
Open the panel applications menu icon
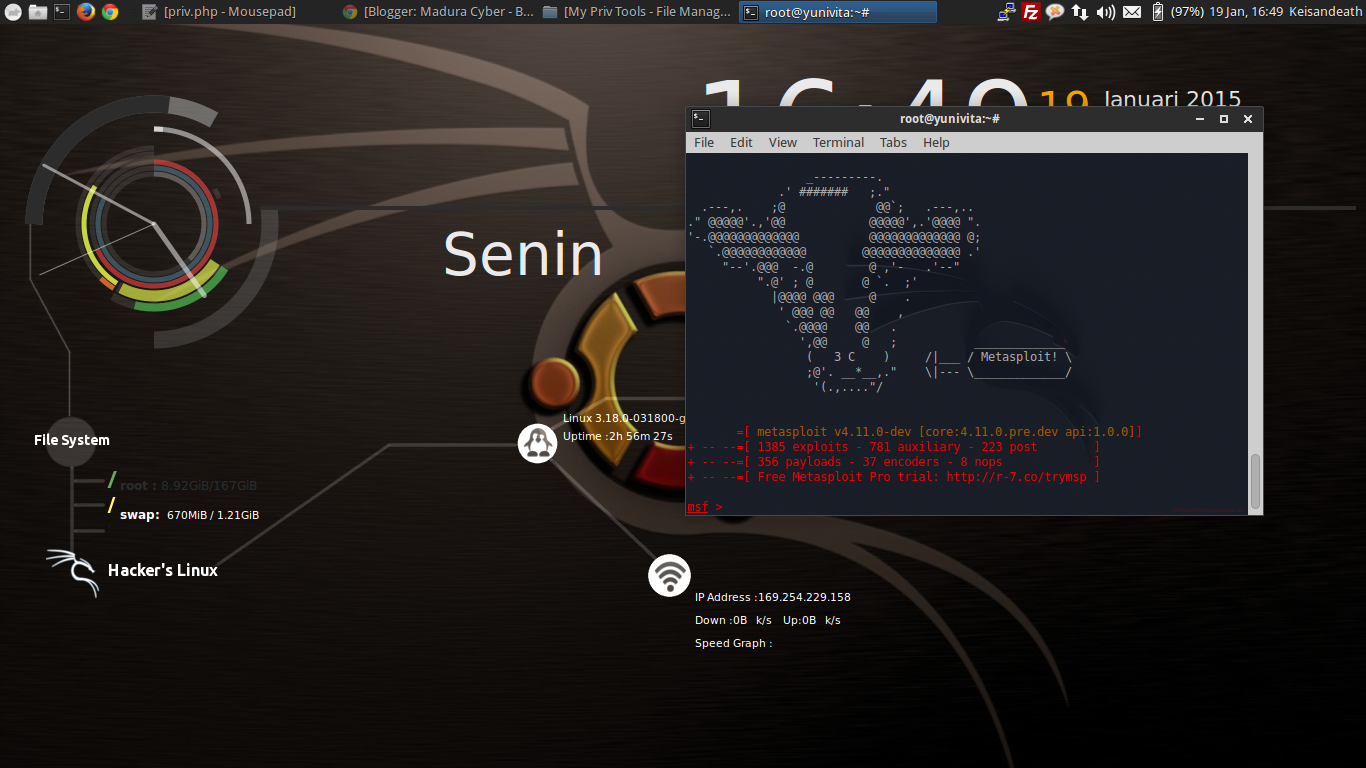click(x=12, y=12)
